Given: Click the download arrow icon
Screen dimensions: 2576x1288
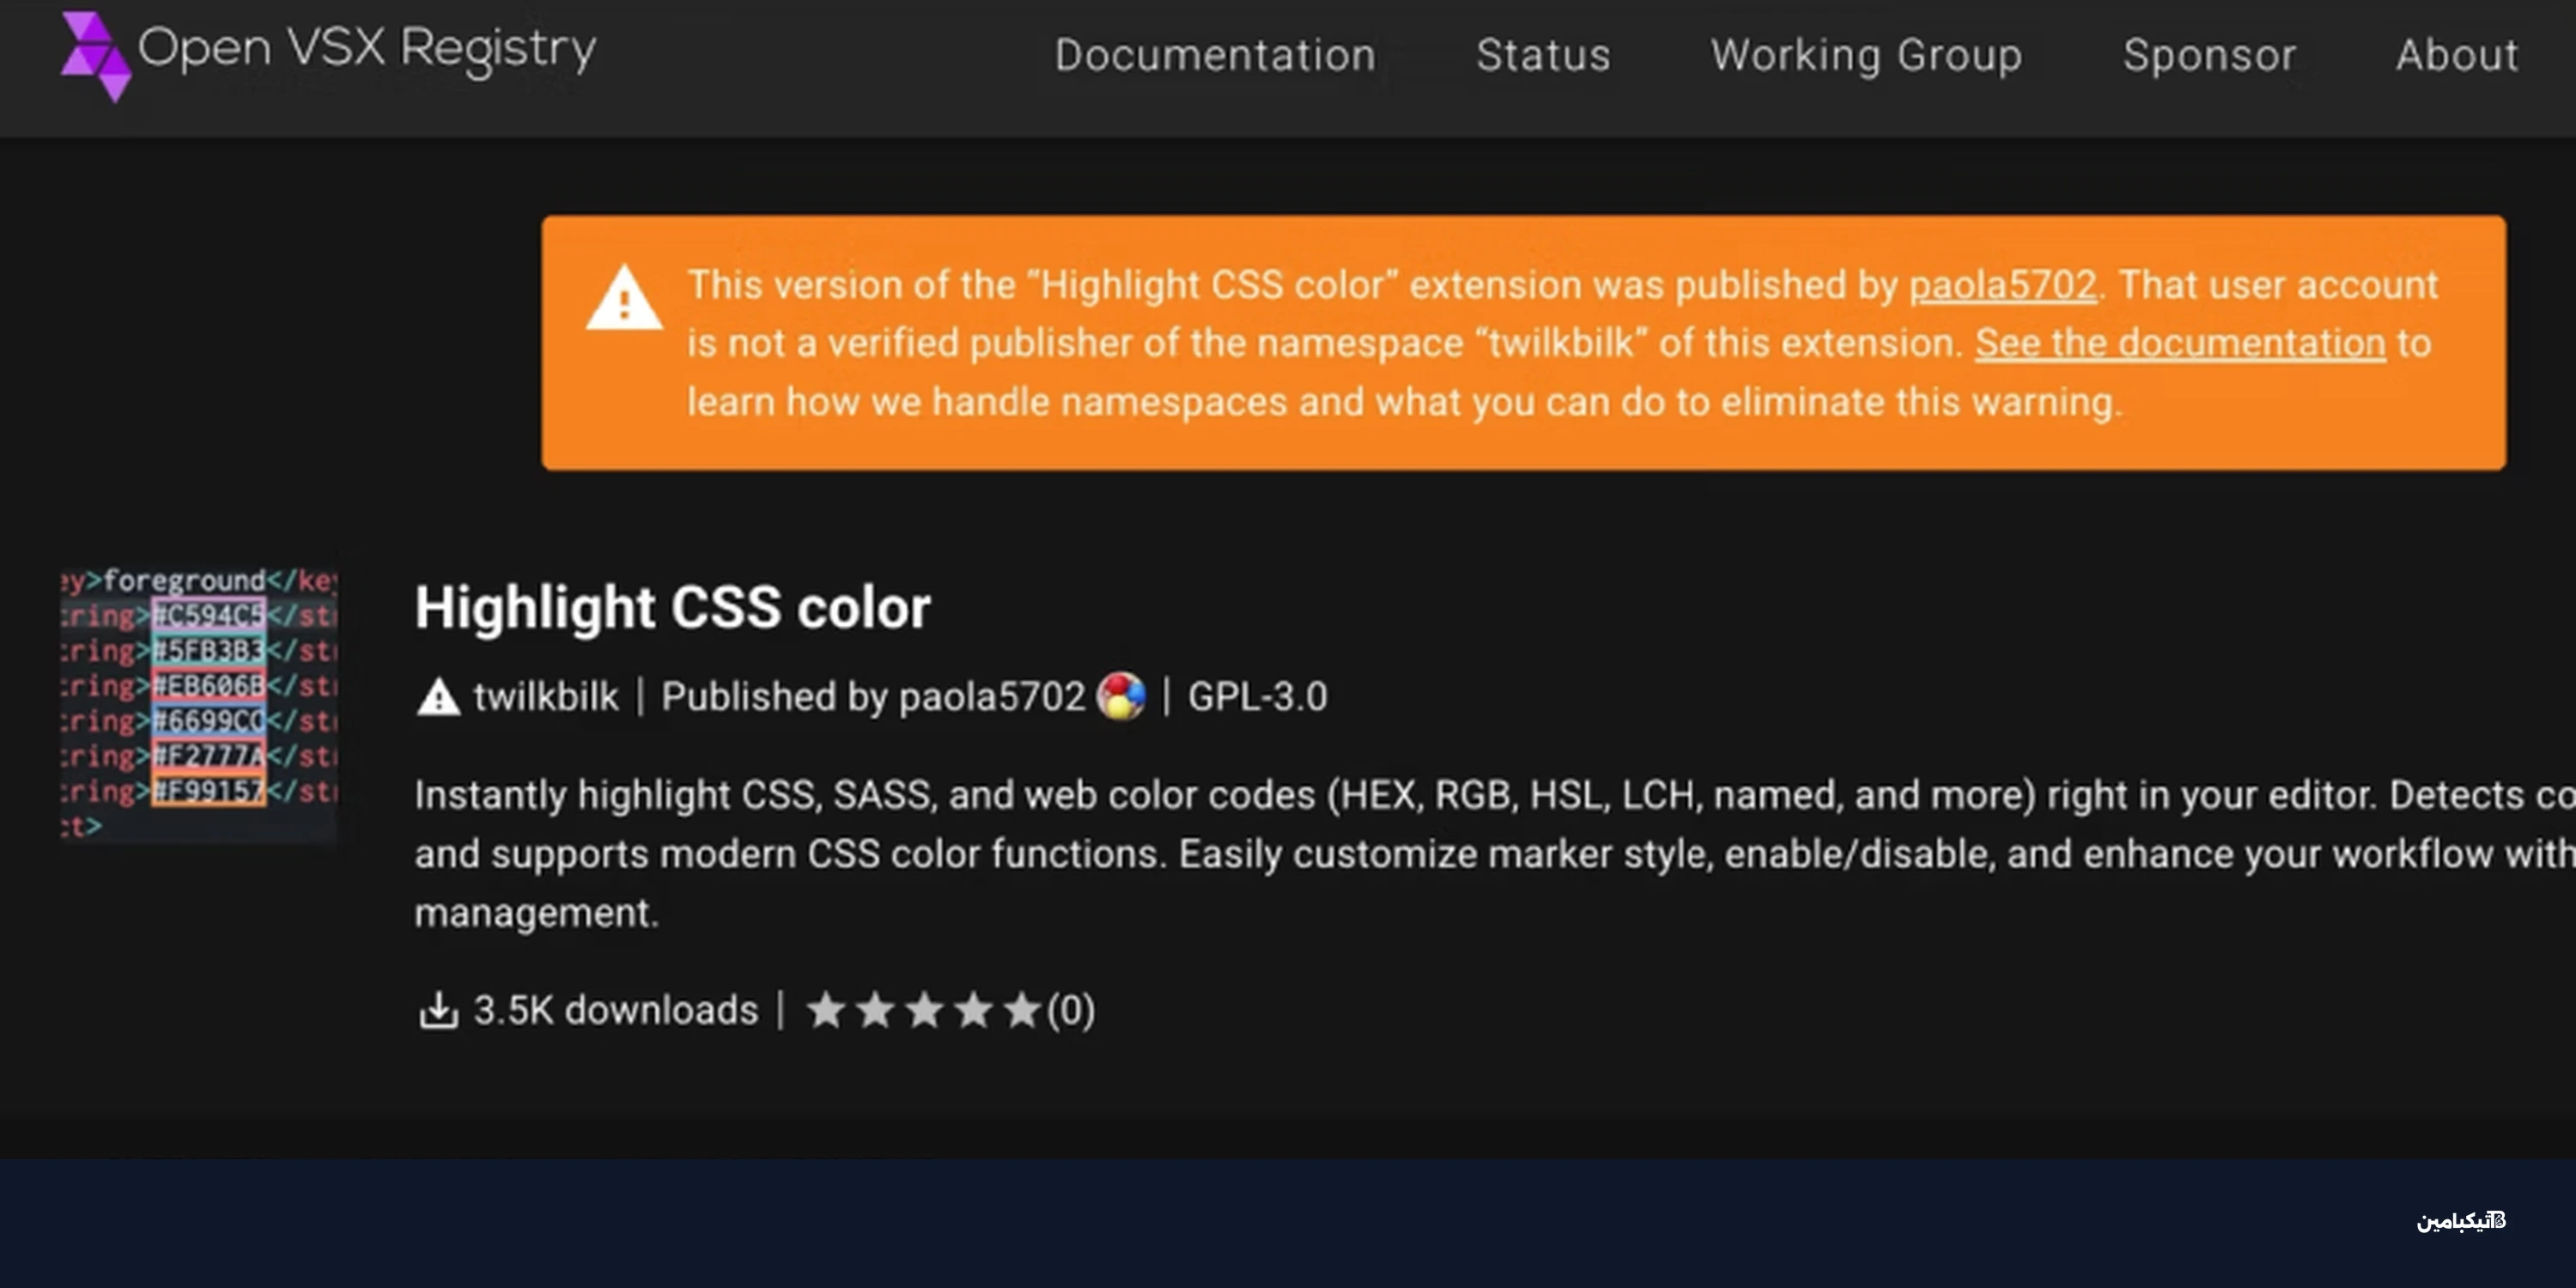Looking at the screenshot, I should (438, 1010).
